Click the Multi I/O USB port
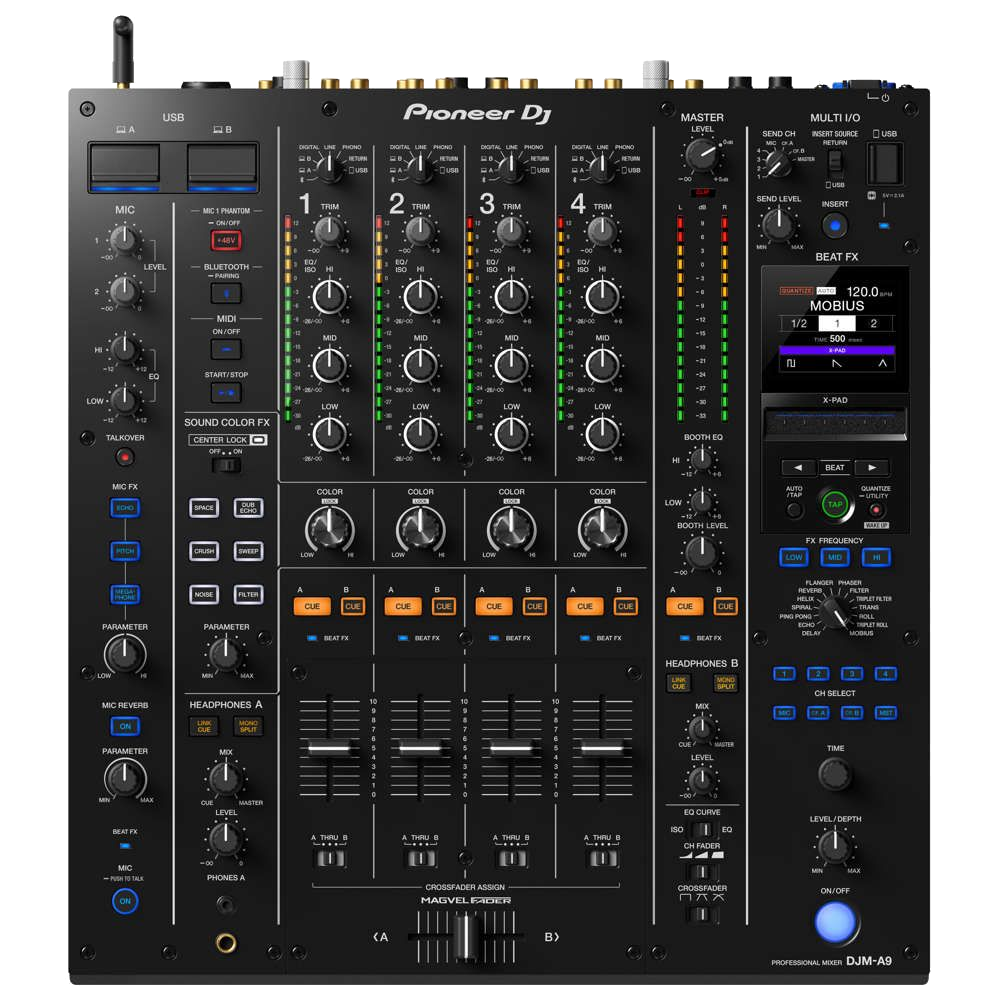The image size is (1000, 1000). [885, 163]
